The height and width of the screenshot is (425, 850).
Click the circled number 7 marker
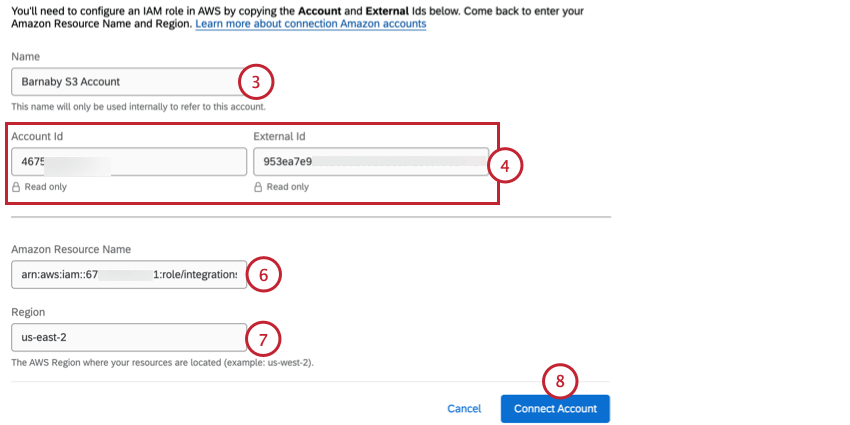[263, 339]
